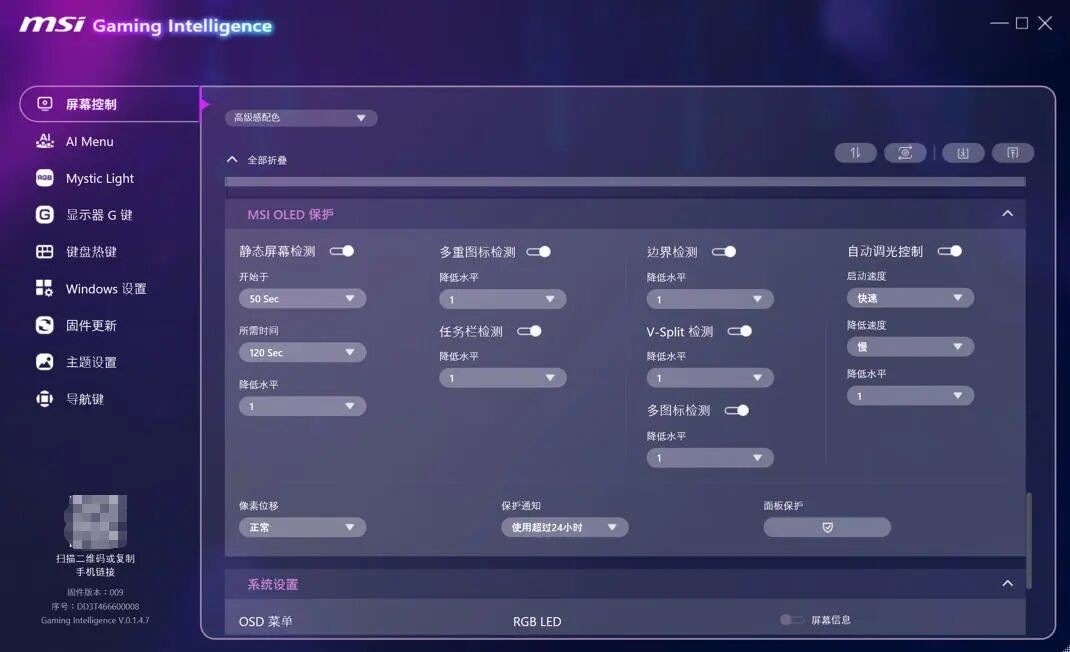Toggle 静态屏幕检测 switch
The width and height of the screenshot is (1070, 652).
(x=342, y=251)
